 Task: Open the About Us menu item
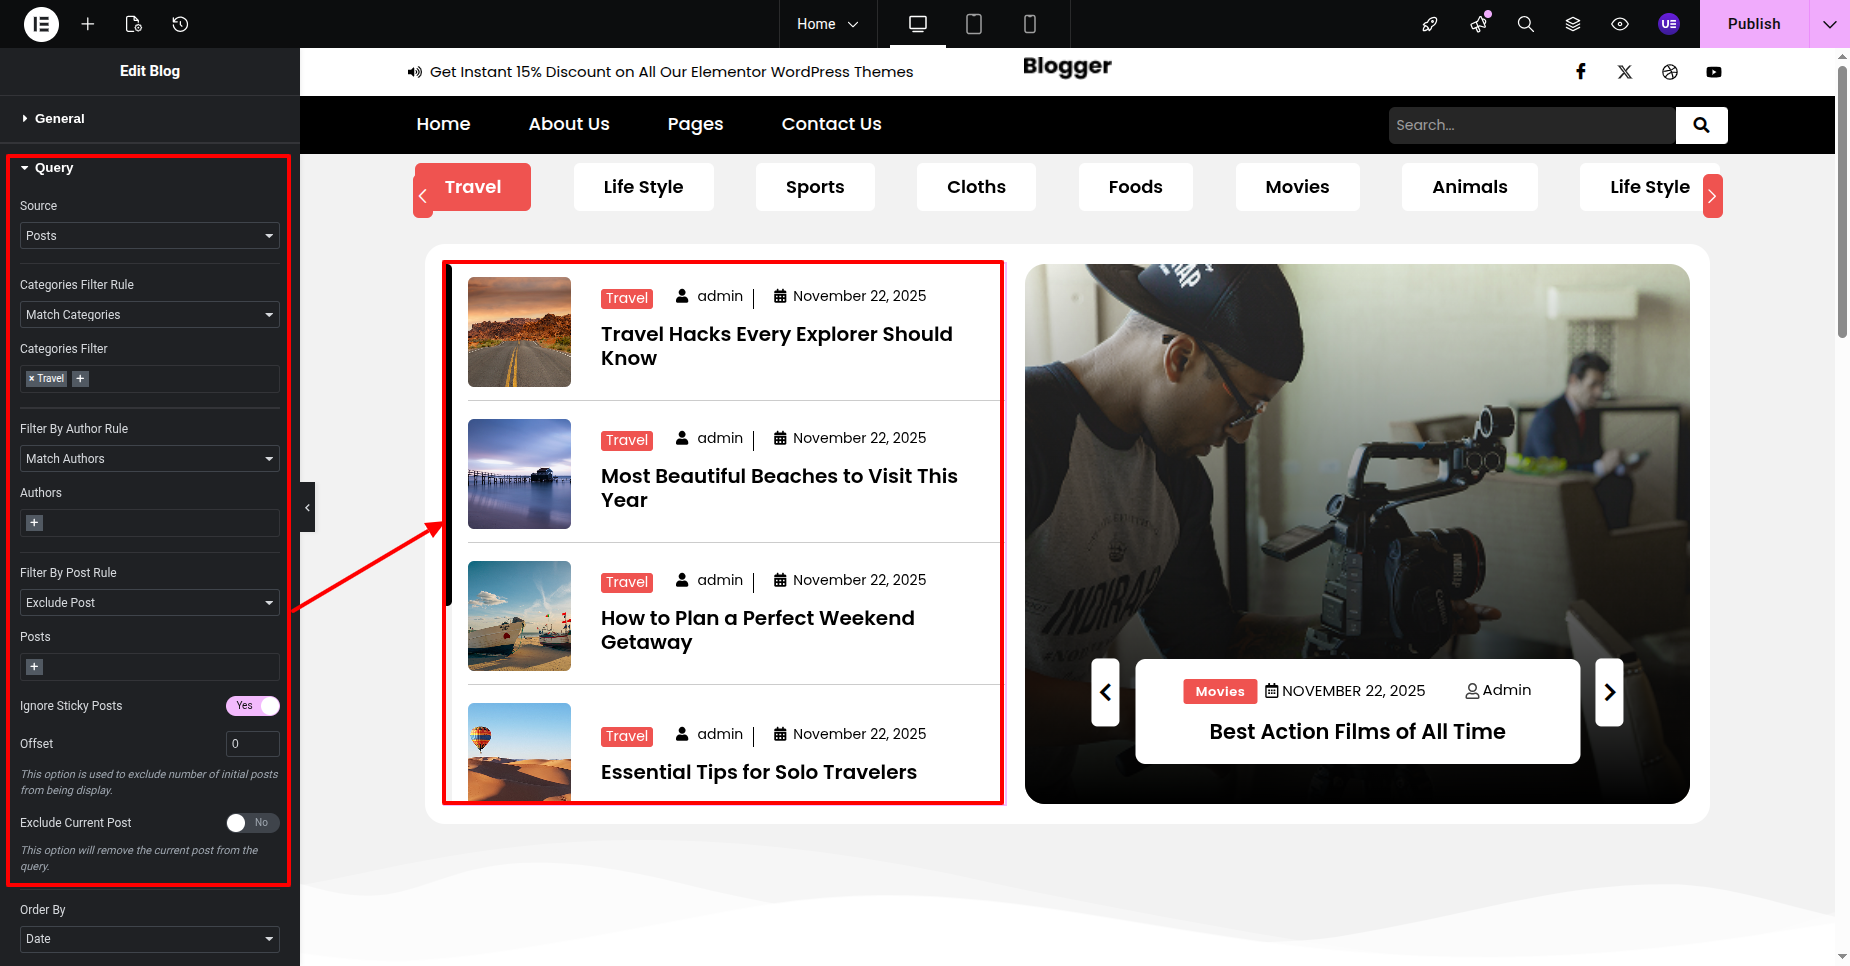[568, 124]
